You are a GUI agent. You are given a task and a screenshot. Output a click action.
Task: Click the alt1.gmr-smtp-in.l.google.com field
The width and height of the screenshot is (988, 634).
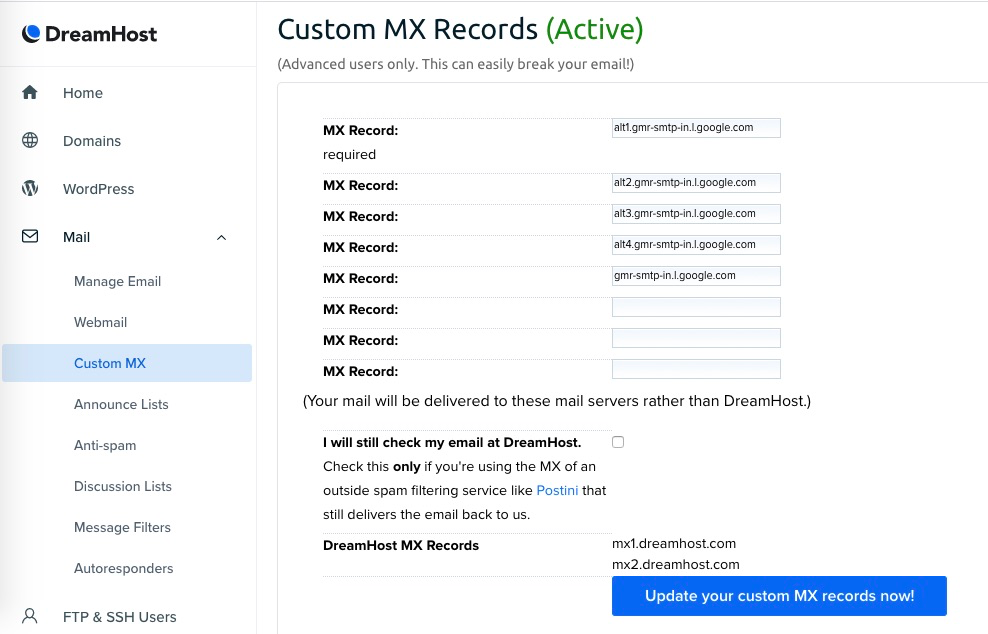click(696, 128)
